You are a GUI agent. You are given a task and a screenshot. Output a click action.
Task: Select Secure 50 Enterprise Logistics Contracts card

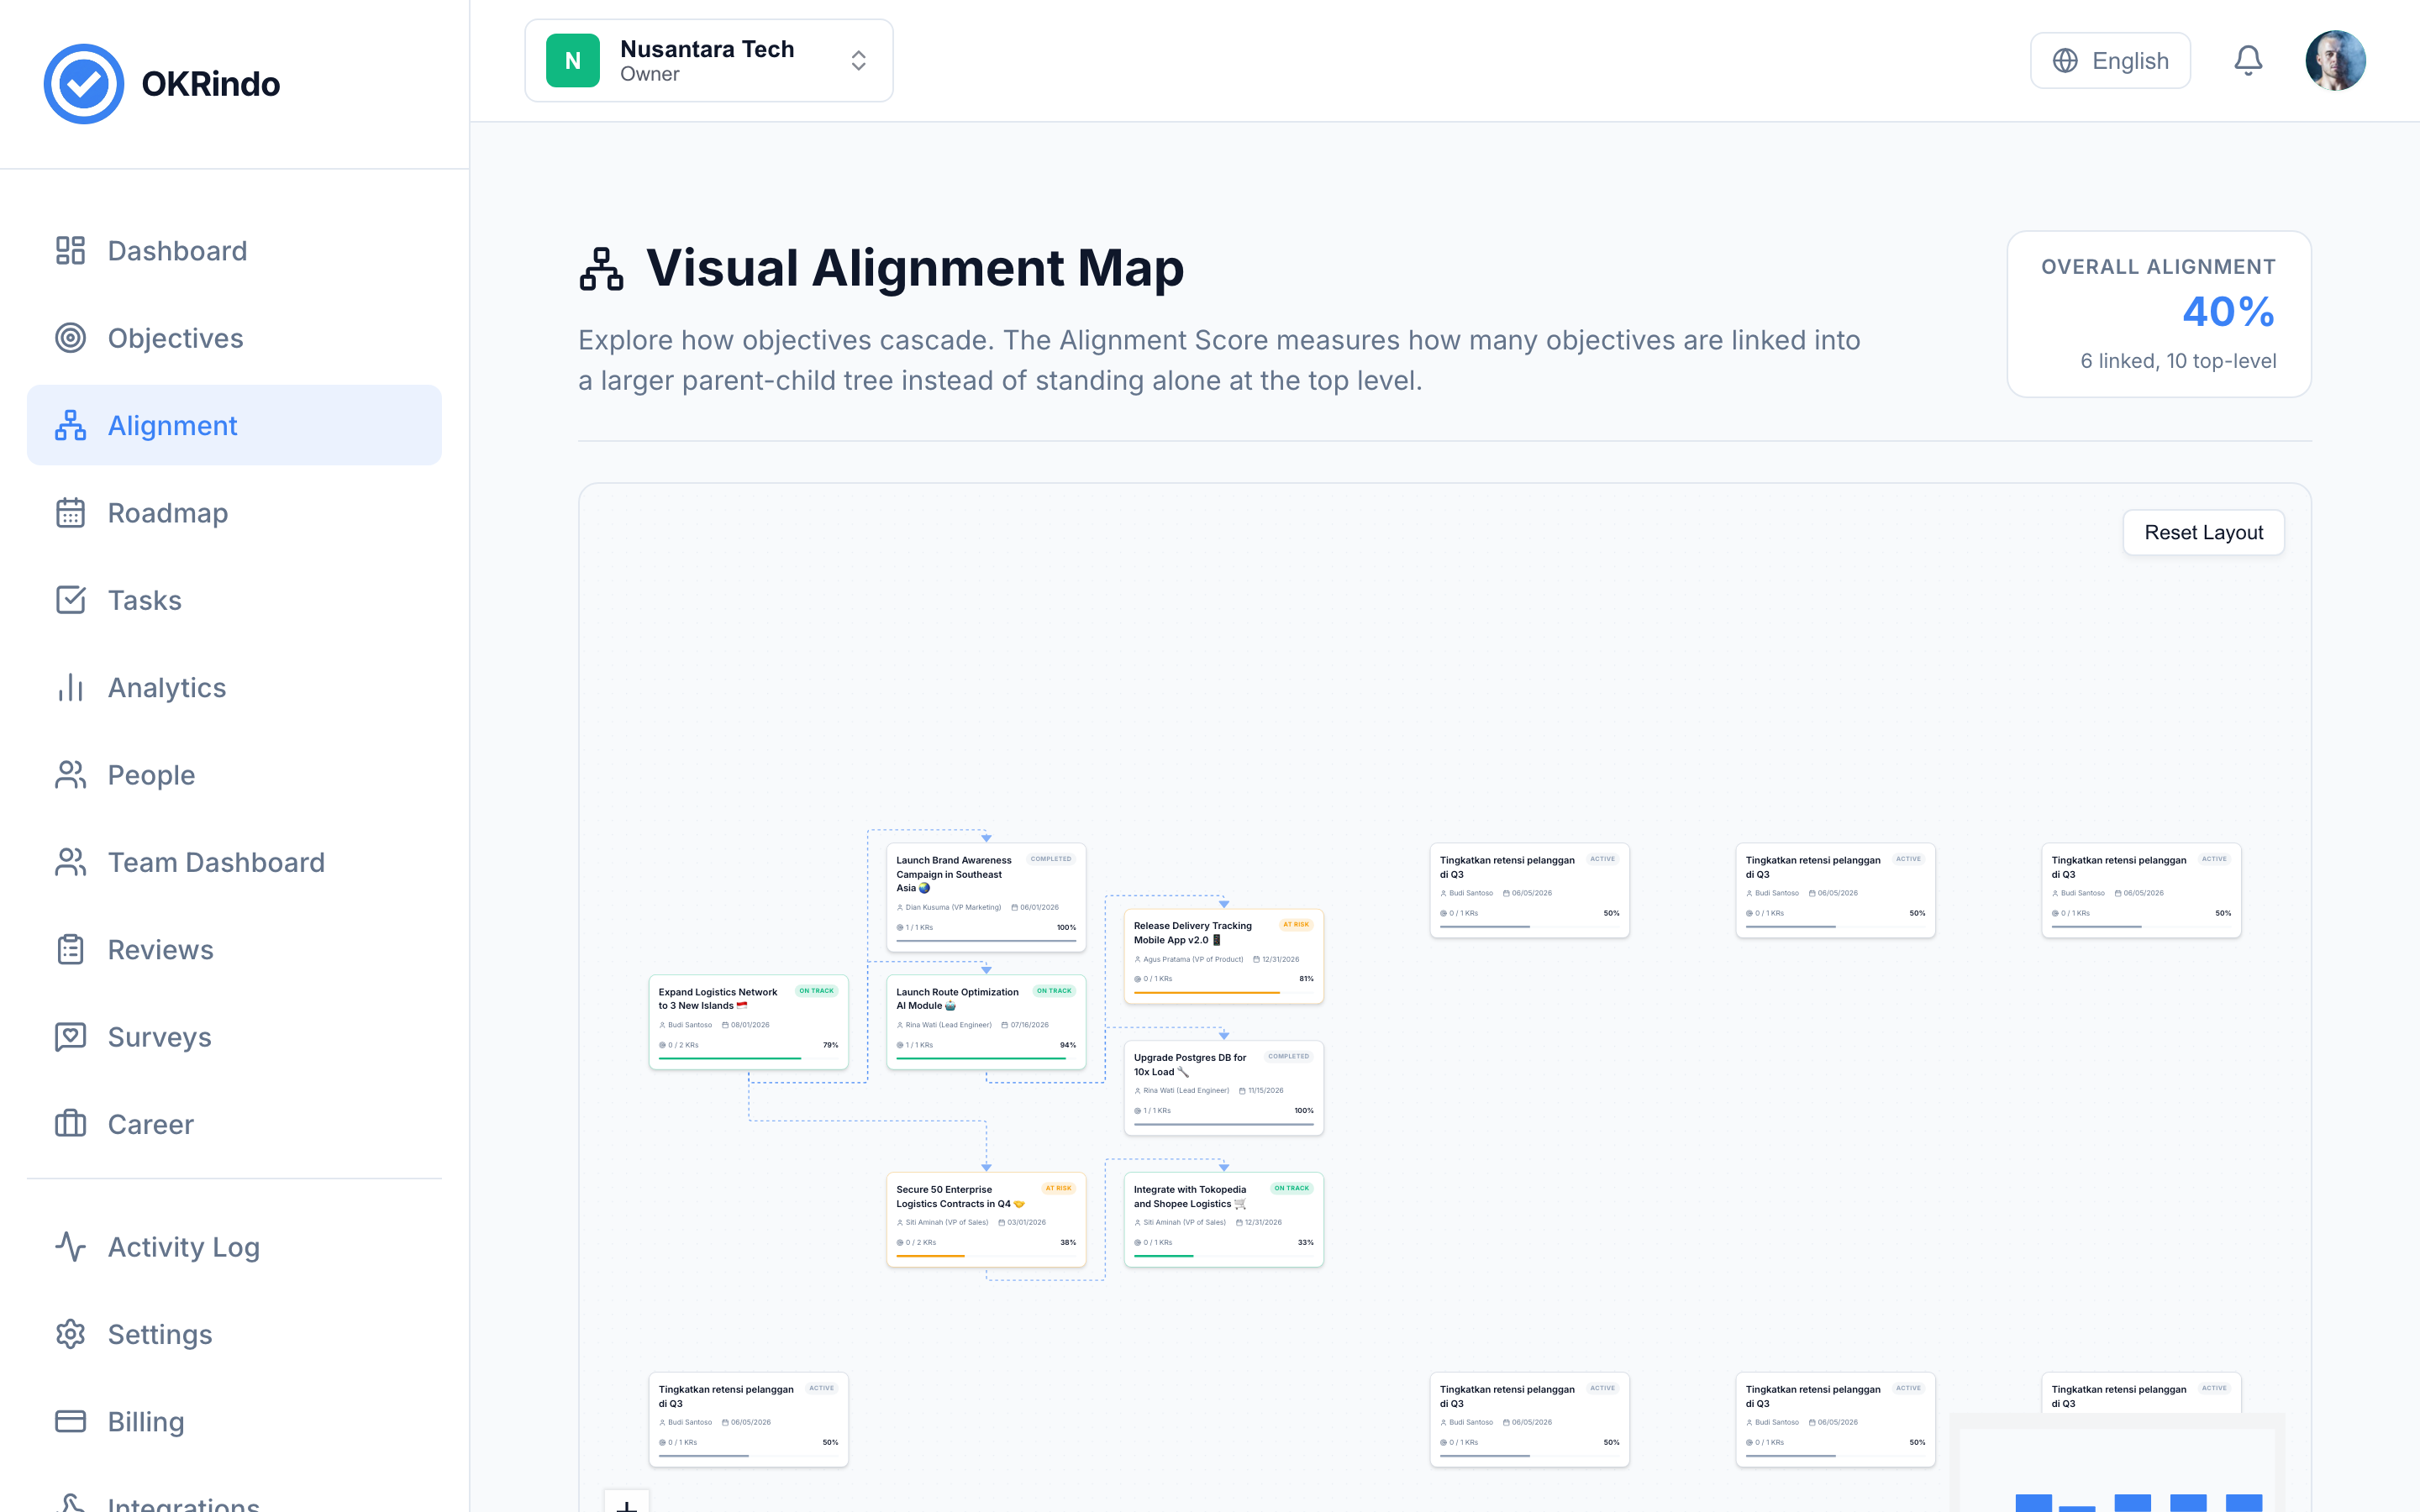tap(986, 1220)
